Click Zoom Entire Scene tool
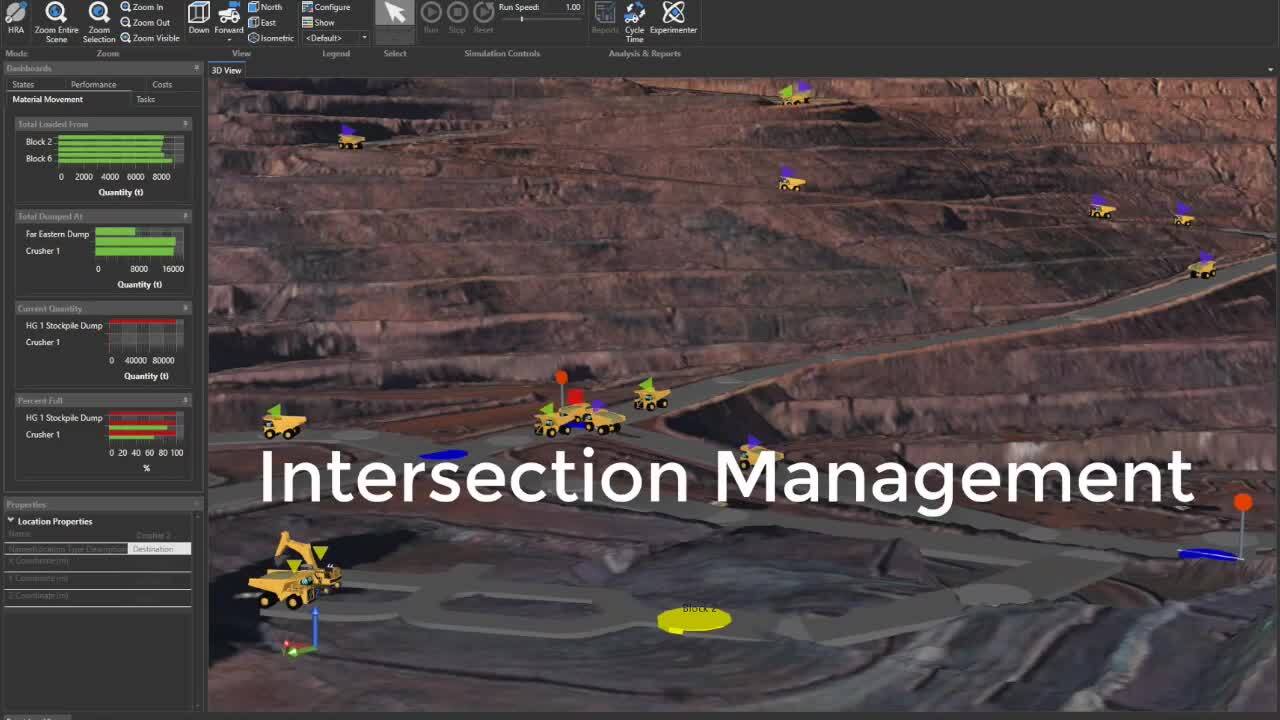The width and height of the screenshot is (1280, 720). pyautogui.click(x=56, y=20)
